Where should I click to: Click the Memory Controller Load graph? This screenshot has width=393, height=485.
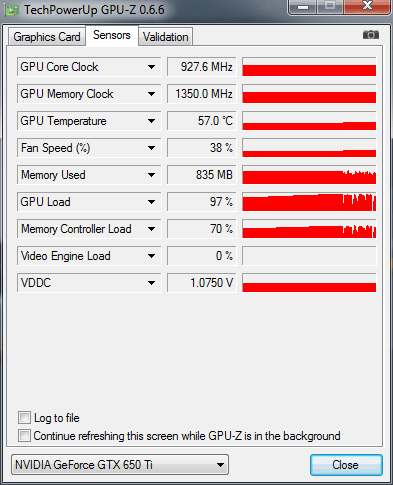(309, 229)
